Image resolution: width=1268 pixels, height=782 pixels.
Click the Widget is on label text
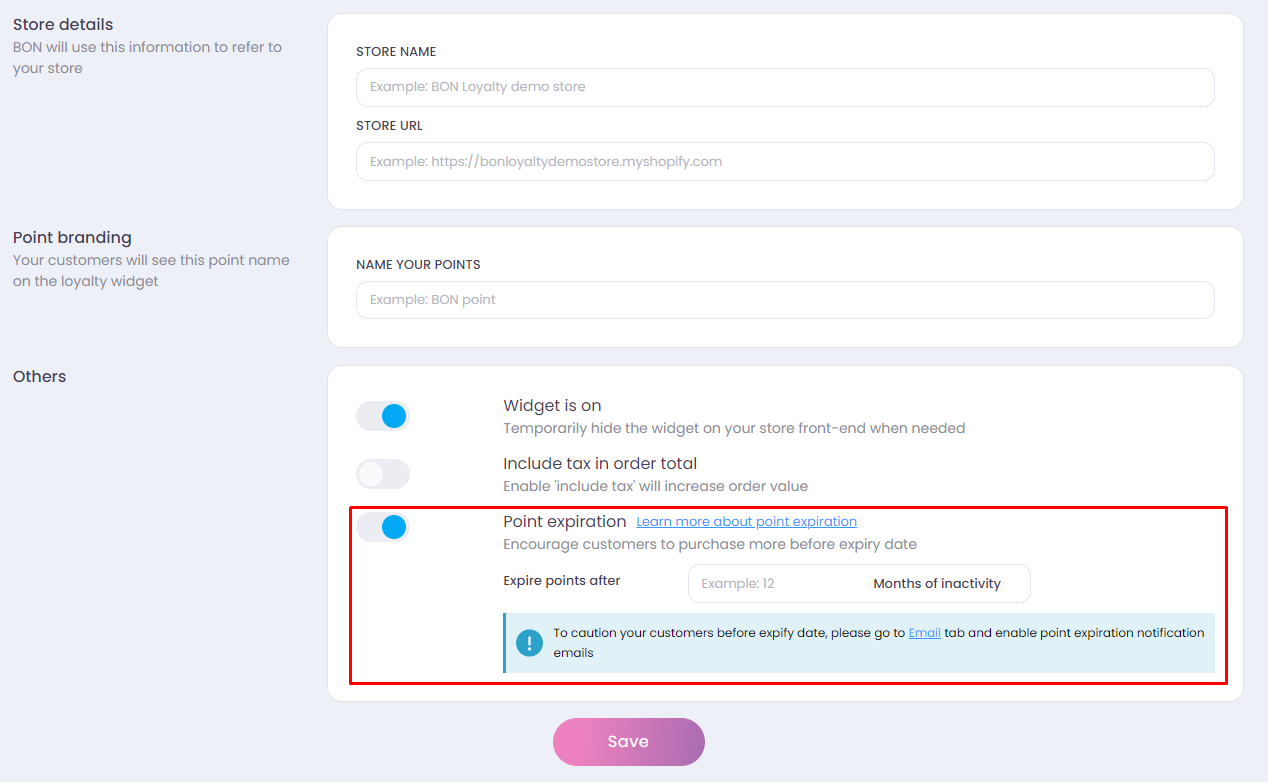tap(552, 406)
